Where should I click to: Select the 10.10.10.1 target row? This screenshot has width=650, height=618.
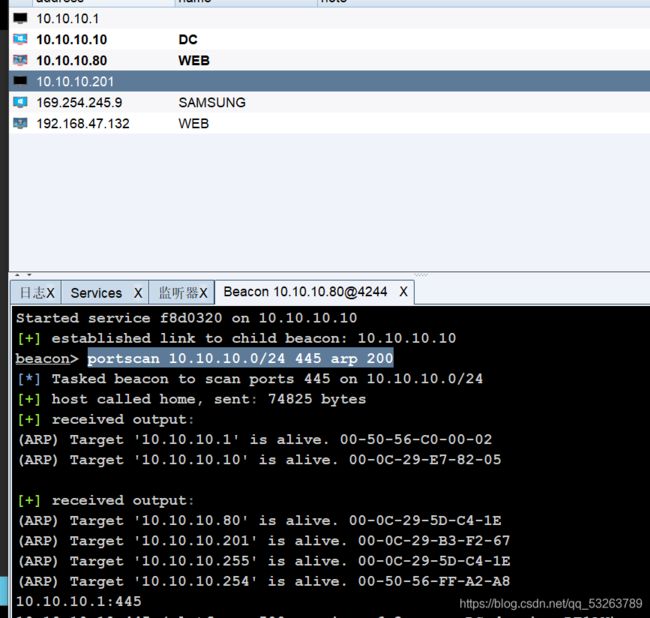click(x=329, y=18)
